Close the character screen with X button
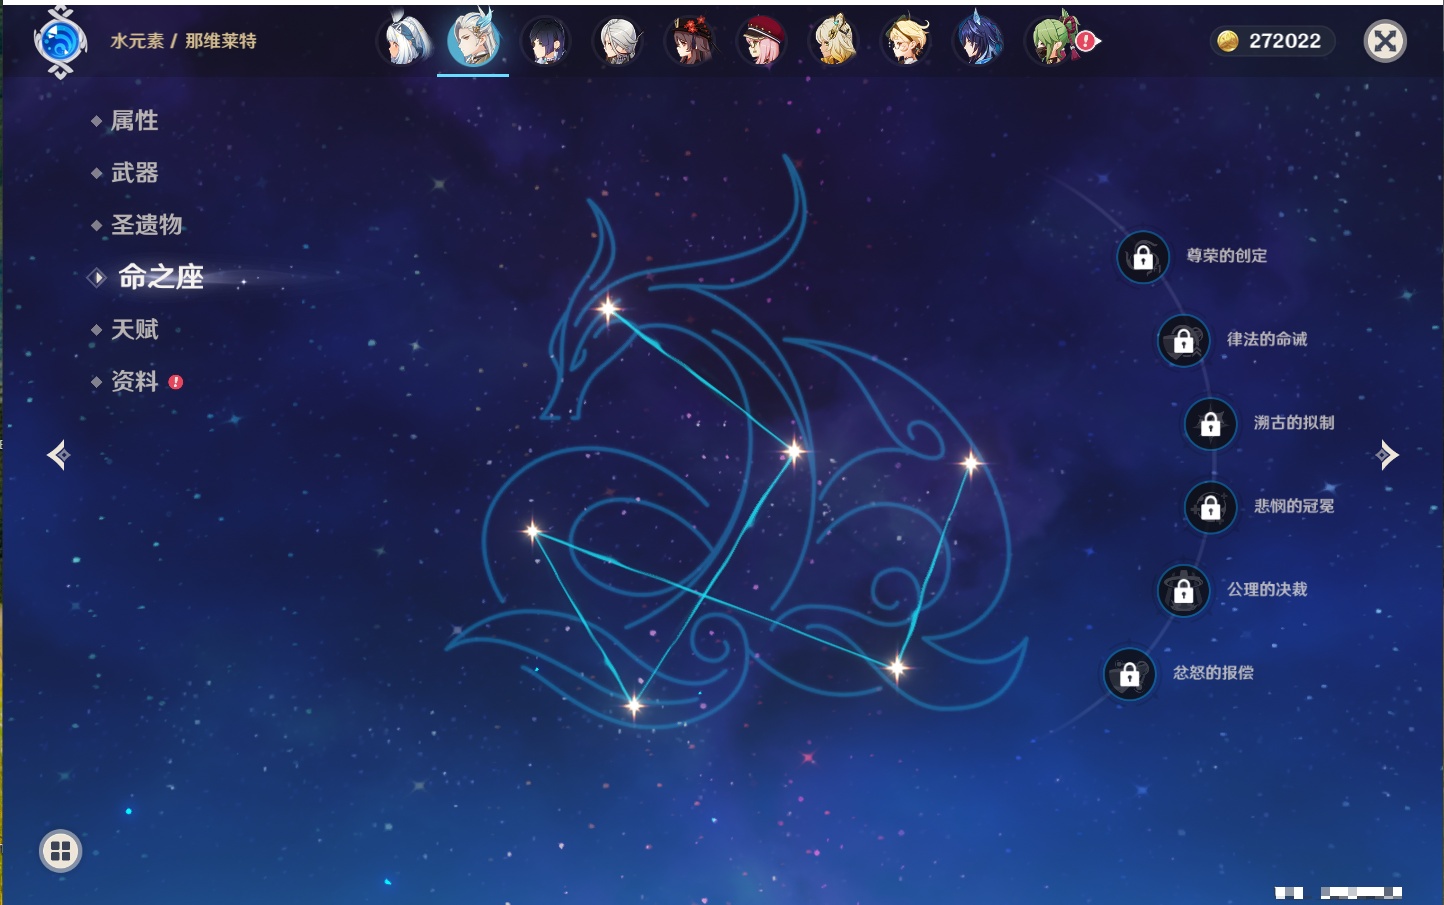This screenshot has height=905, width=1444. click(1385, 41)
